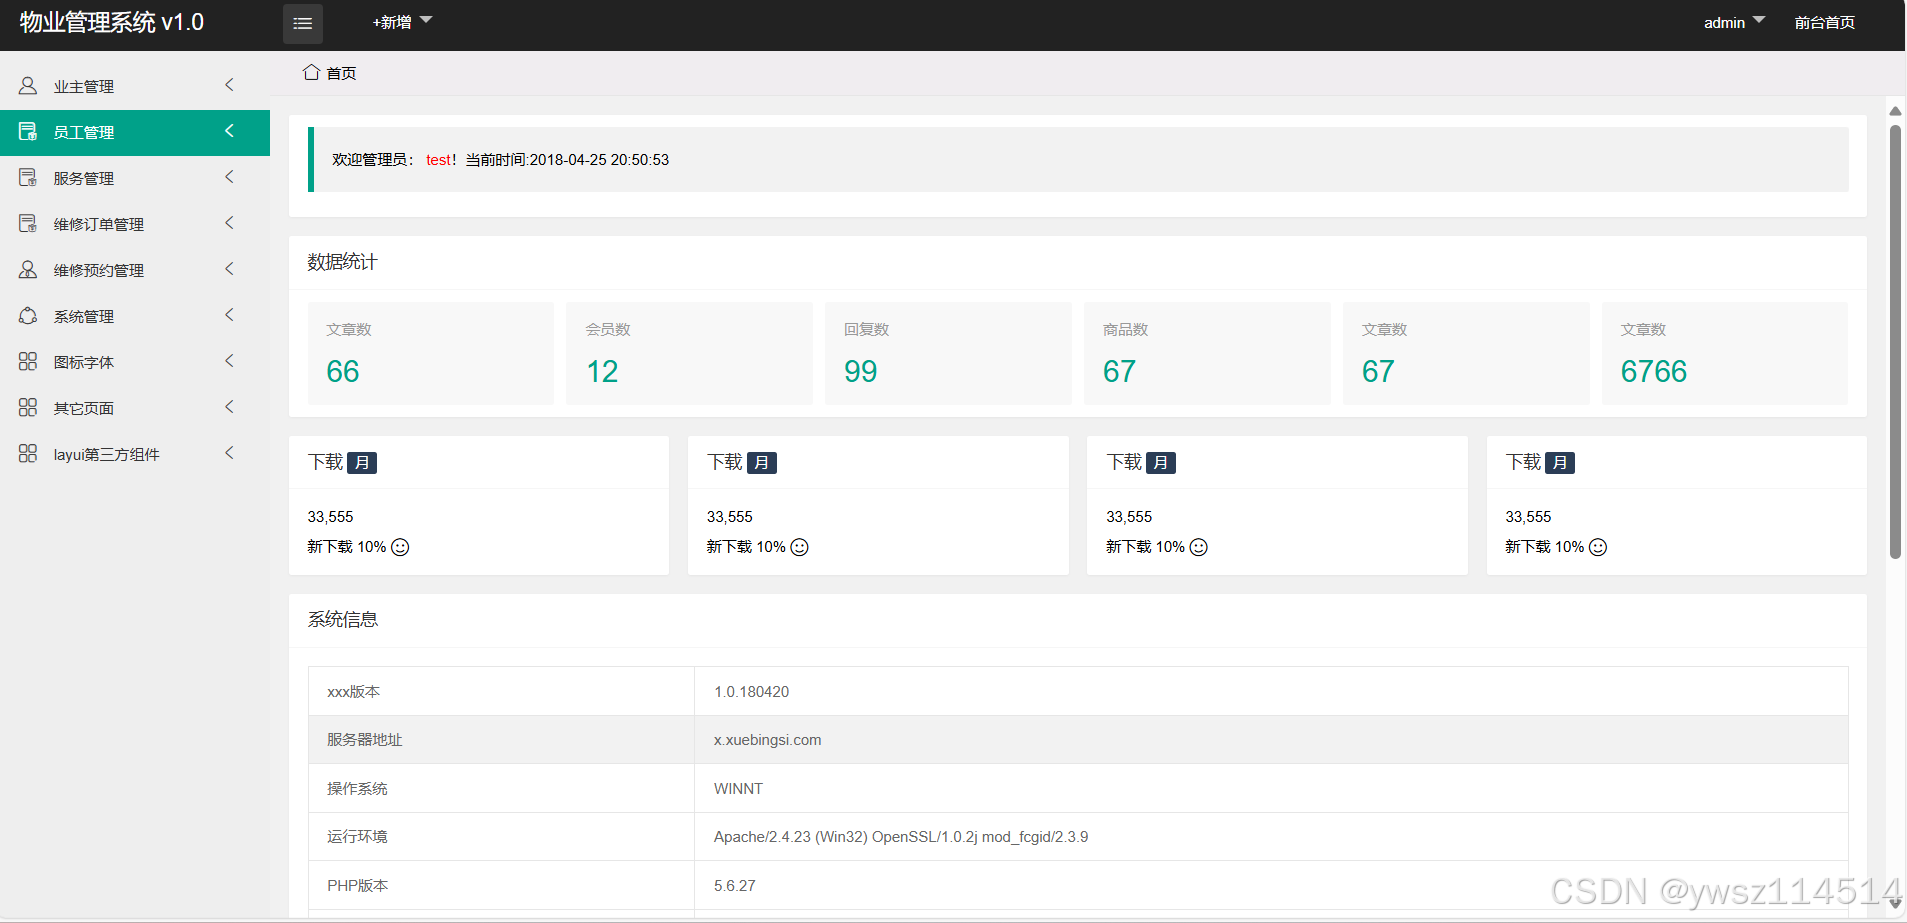
Task: Open the admin user dropdown
Action: coord(1735,22)
